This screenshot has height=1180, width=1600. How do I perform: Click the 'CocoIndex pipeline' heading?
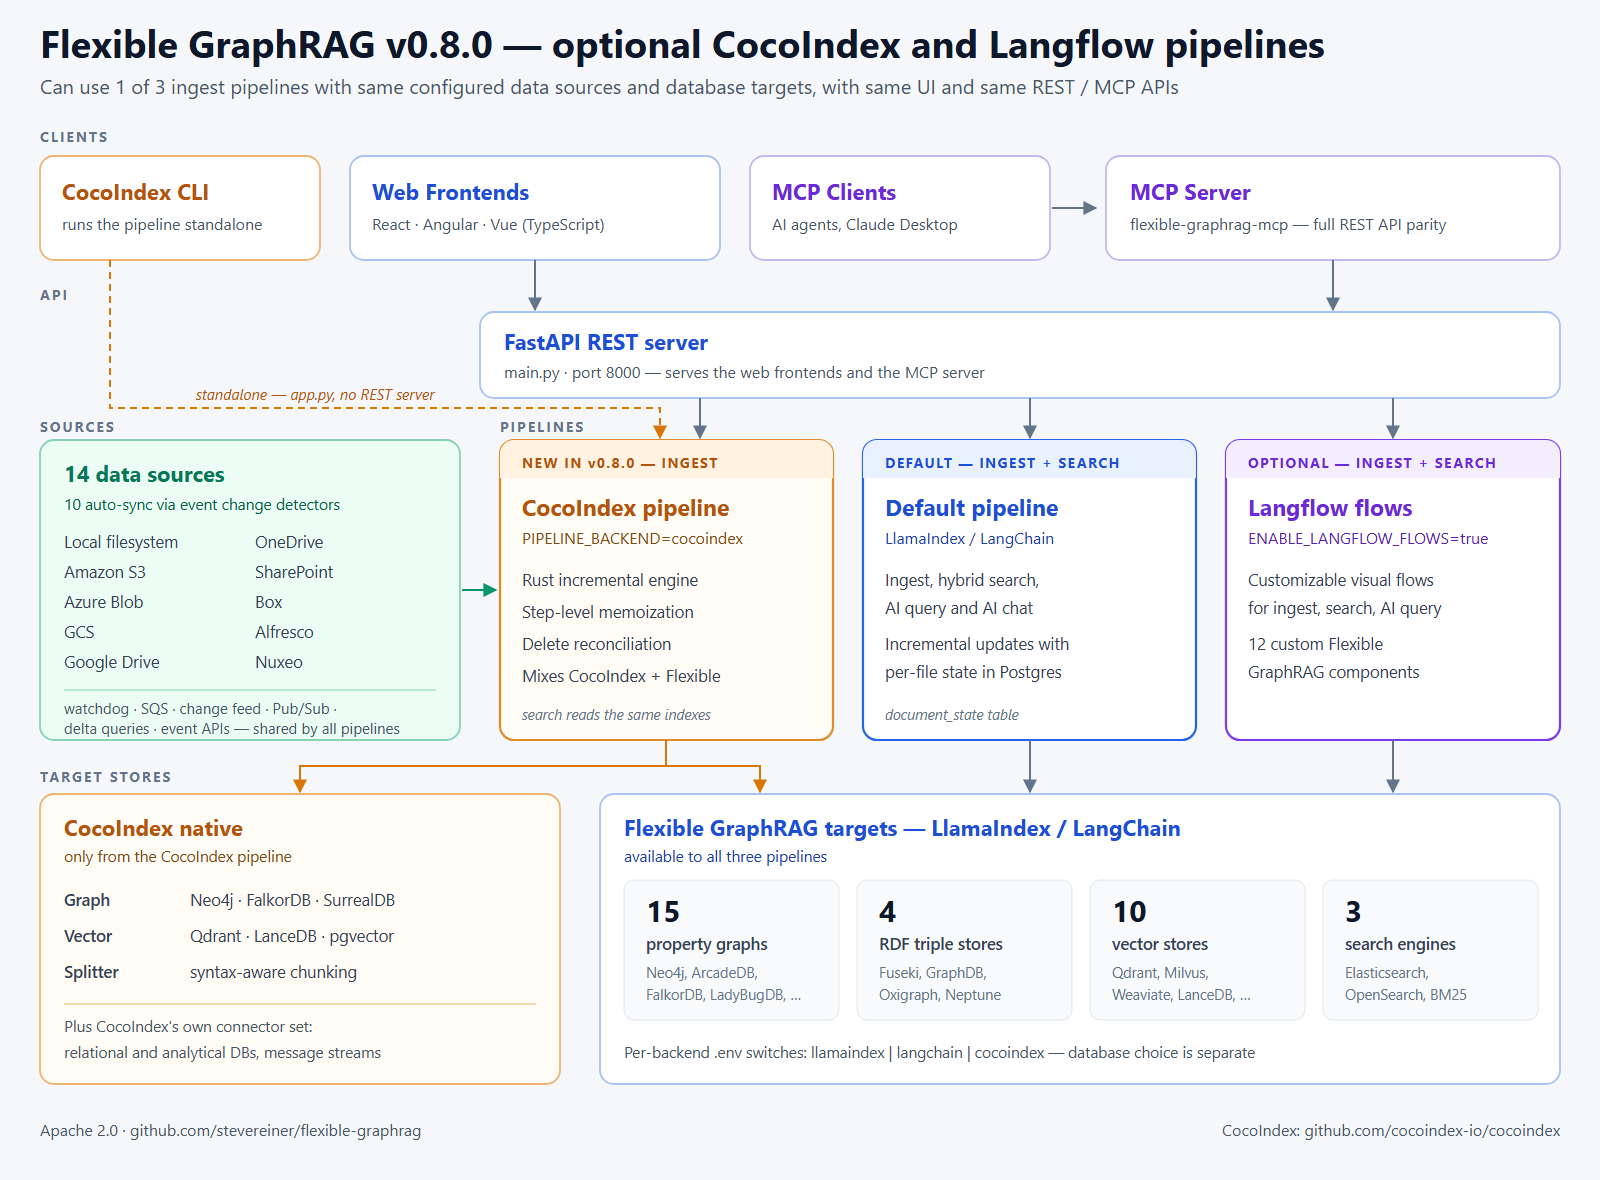(x=625, y=508)
